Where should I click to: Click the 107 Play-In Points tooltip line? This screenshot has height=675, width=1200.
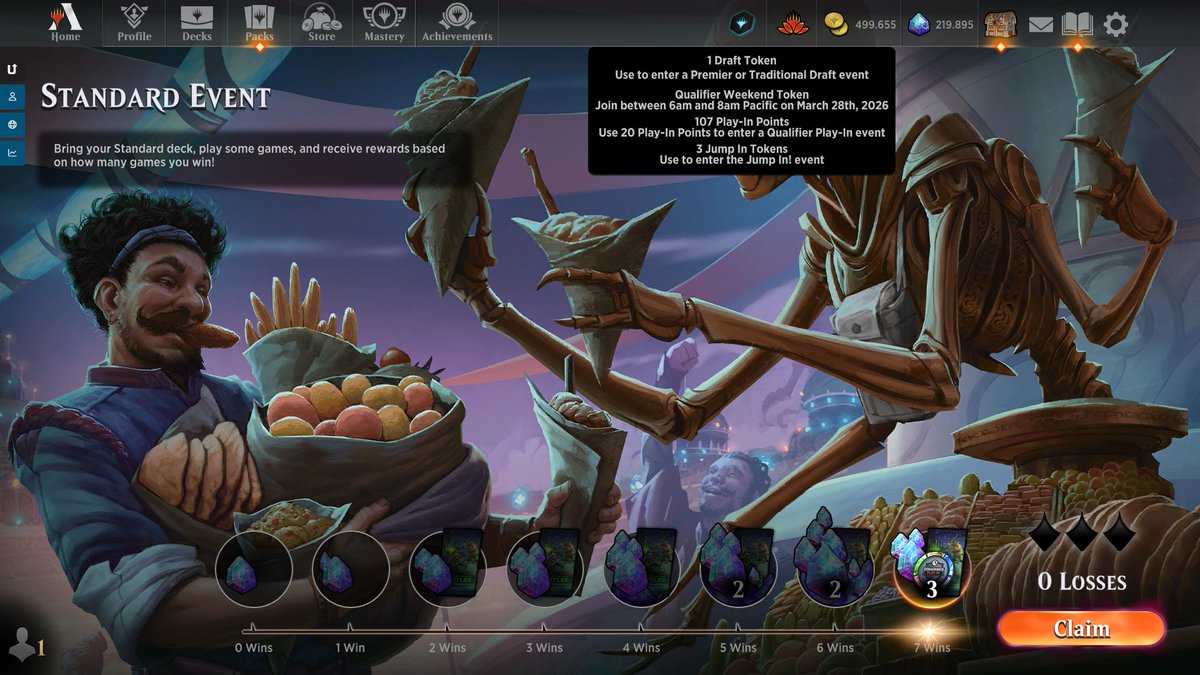point(741,122)
